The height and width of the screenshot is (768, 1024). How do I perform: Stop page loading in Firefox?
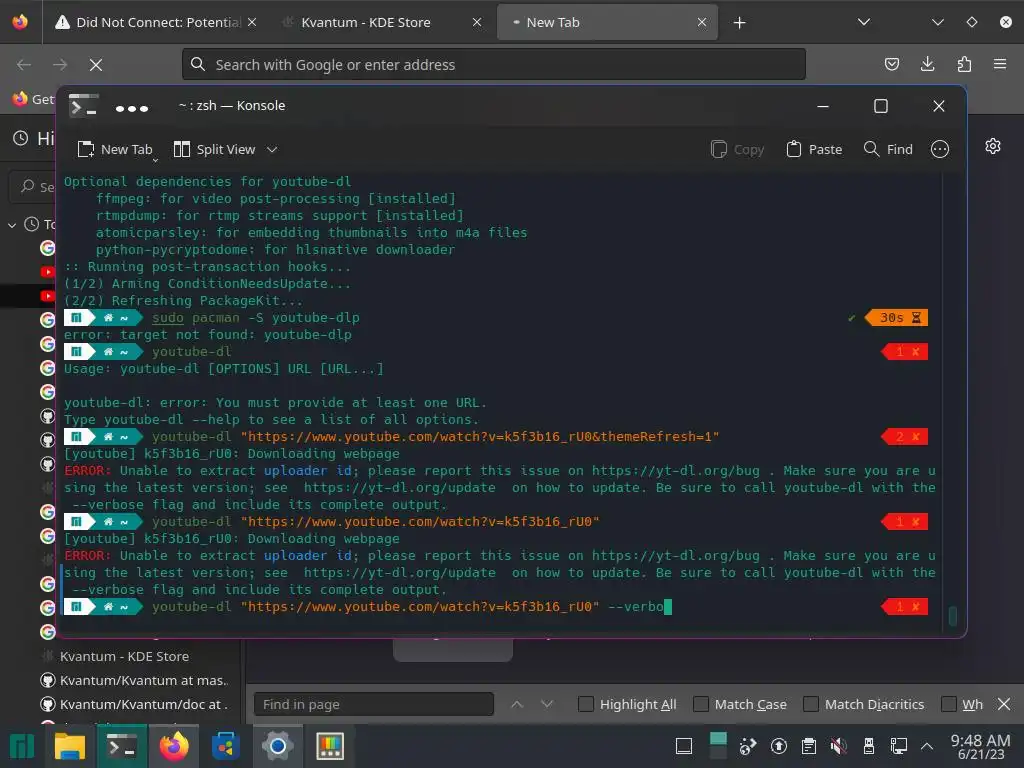click(x=96, y=65)
